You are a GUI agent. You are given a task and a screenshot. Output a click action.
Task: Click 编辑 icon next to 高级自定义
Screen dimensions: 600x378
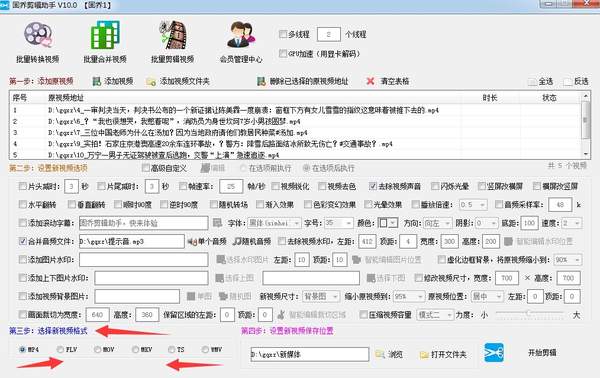tap(205, 168)
